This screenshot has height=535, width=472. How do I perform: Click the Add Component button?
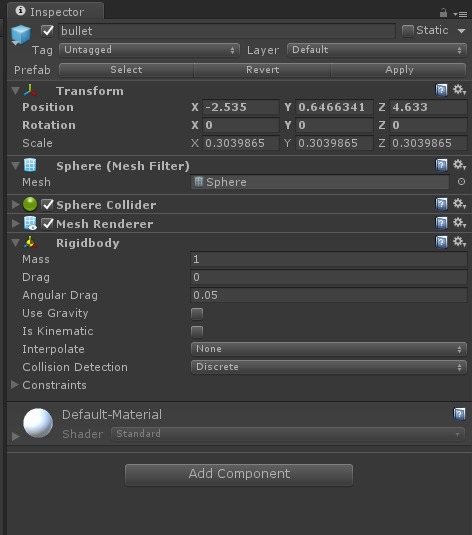pos(239,474)
